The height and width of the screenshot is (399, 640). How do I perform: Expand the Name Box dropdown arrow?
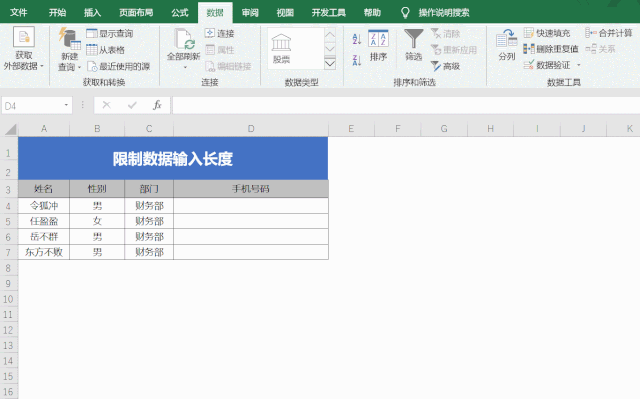click(x=66, y=105)
